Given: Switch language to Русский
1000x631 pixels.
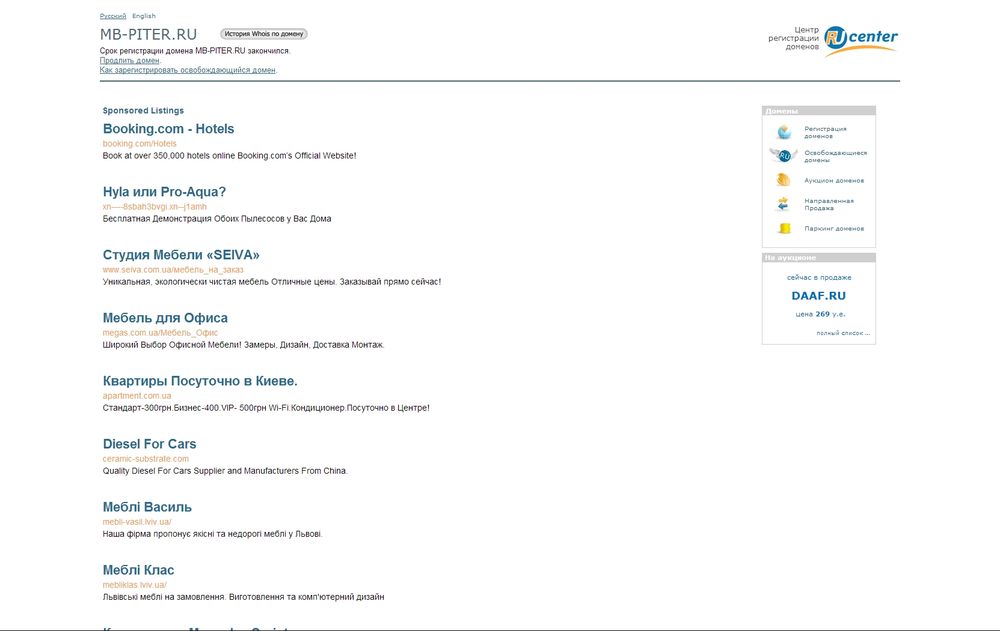Looking at the screenshot, I should [113, 16].
